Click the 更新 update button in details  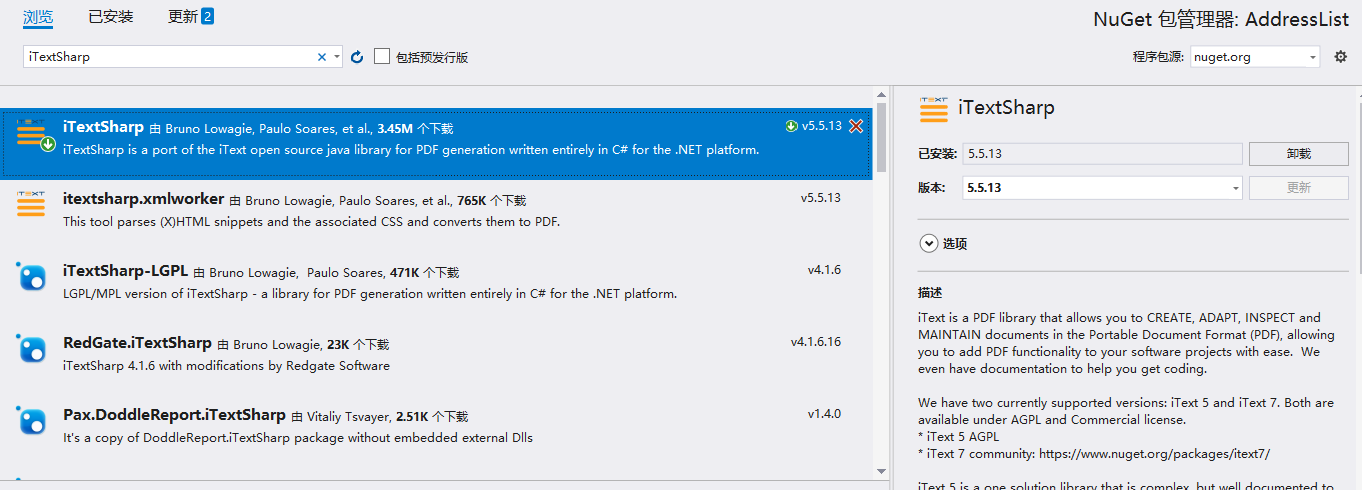click(x=1298, y=187)
